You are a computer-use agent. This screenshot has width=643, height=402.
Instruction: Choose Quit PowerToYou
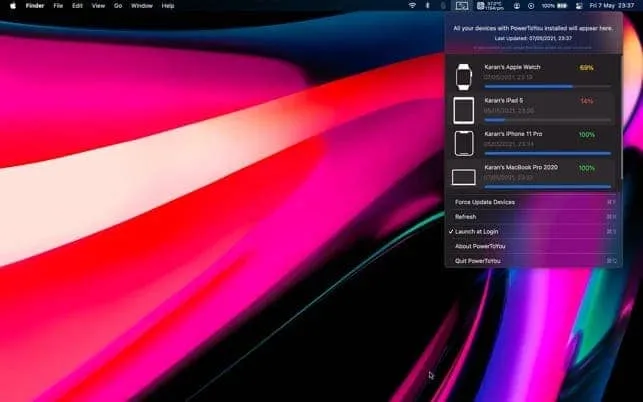478,261
